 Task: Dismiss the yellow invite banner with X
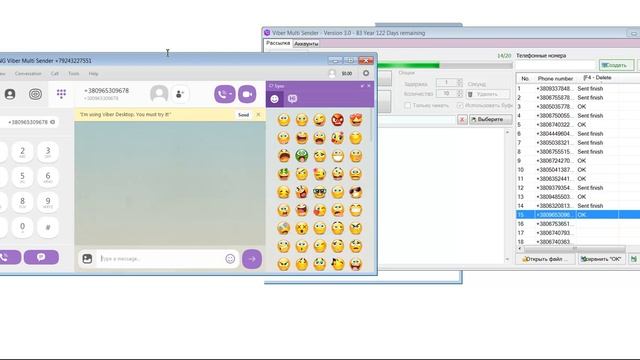tap(258, 115)
